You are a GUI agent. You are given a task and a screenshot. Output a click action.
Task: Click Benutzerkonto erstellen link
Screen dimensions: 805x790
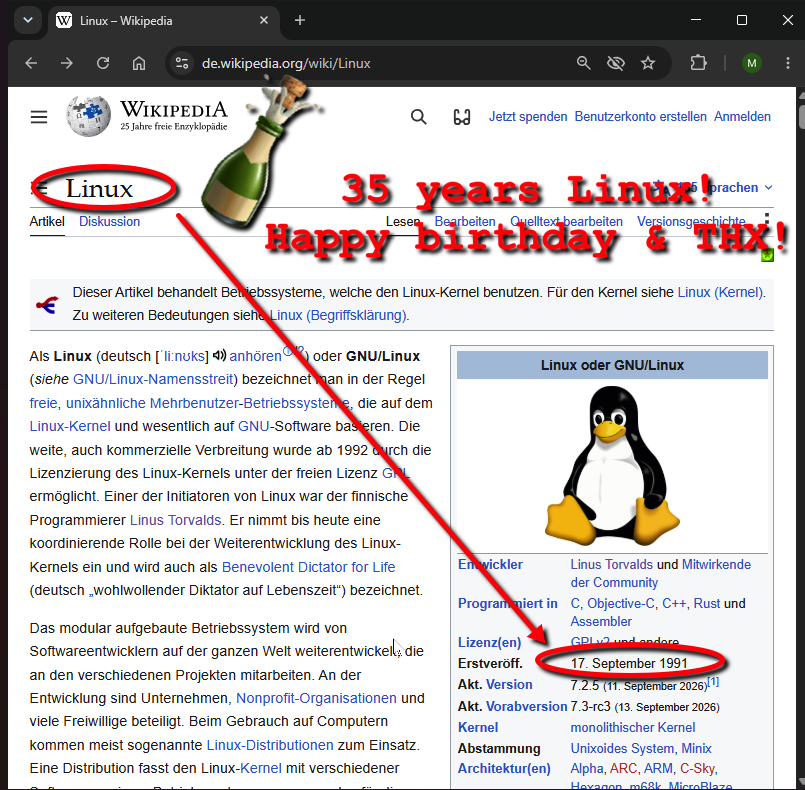point(640,117)
